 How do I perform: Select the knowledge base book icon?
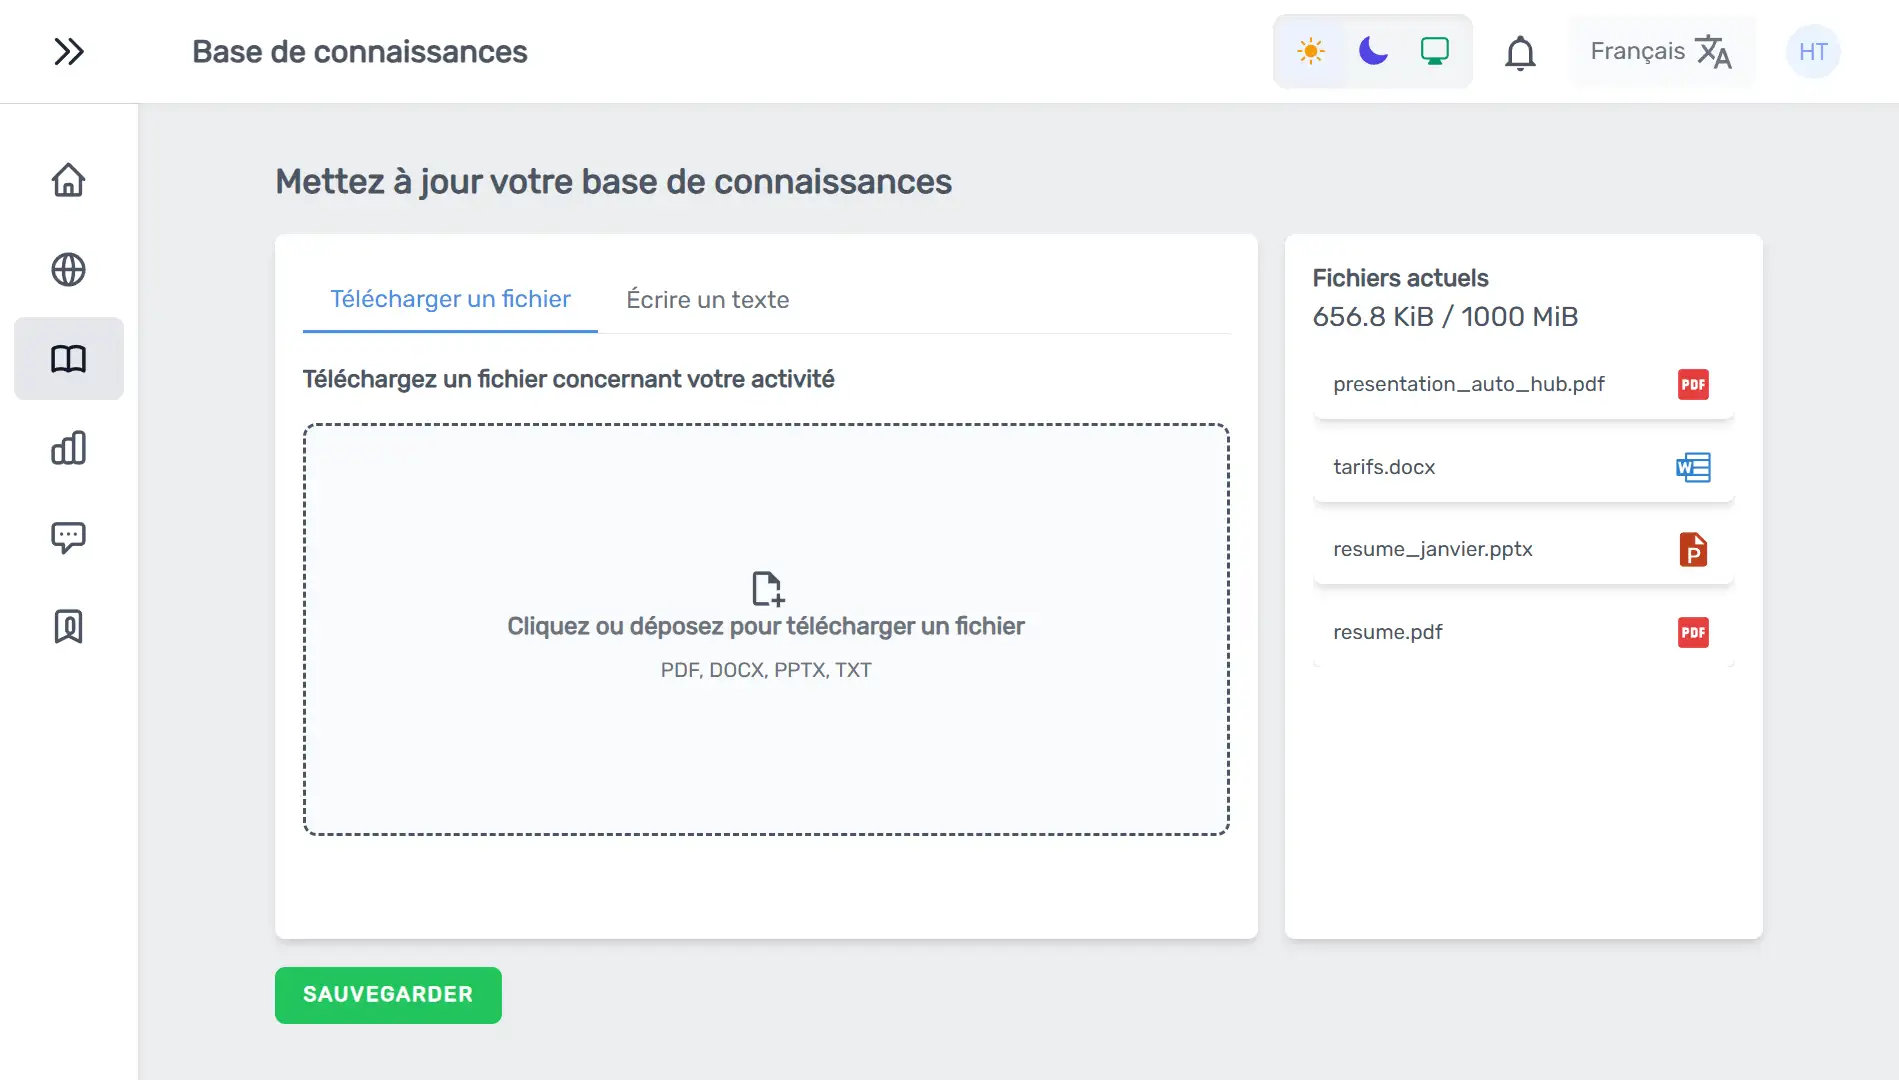pyautogui.click(x=68, y=358)
